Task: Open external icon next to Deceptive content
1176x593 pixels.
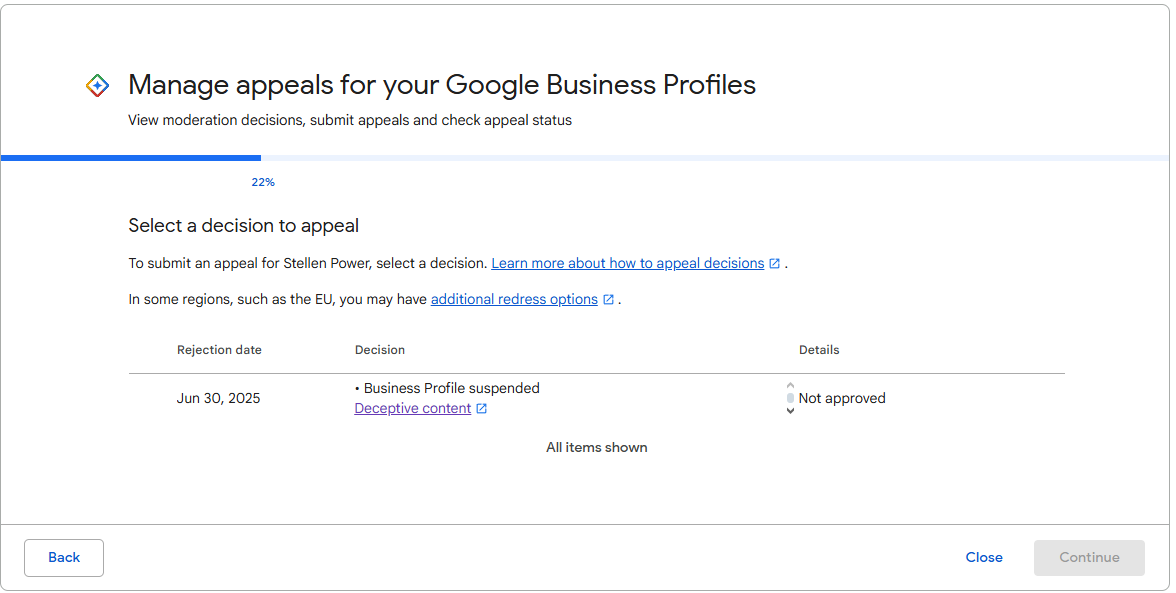Action: pyautogui.click(x=481, y=409)
